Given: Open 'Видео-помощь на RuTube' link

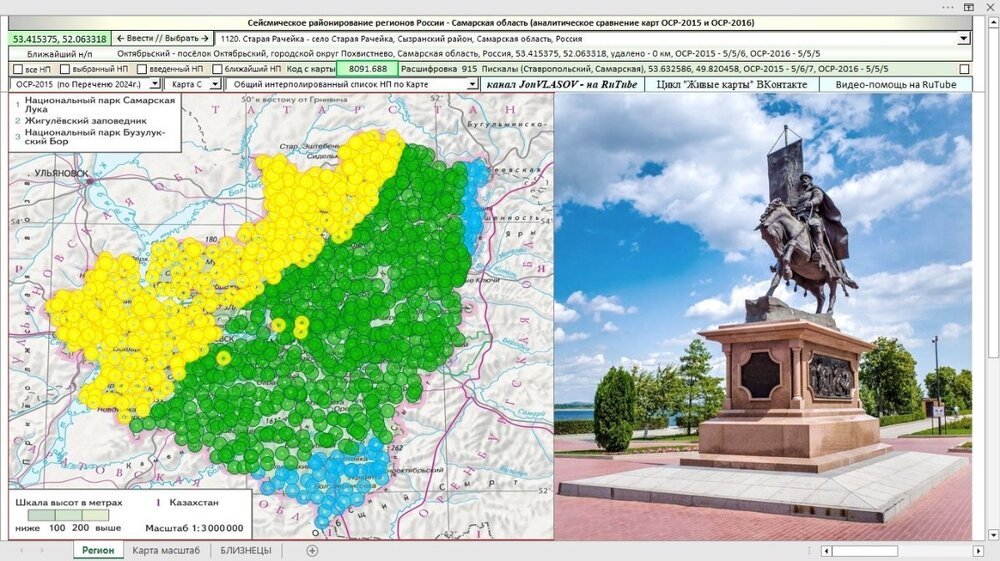Looking at the screenshot, I should [x=895, y=84].
